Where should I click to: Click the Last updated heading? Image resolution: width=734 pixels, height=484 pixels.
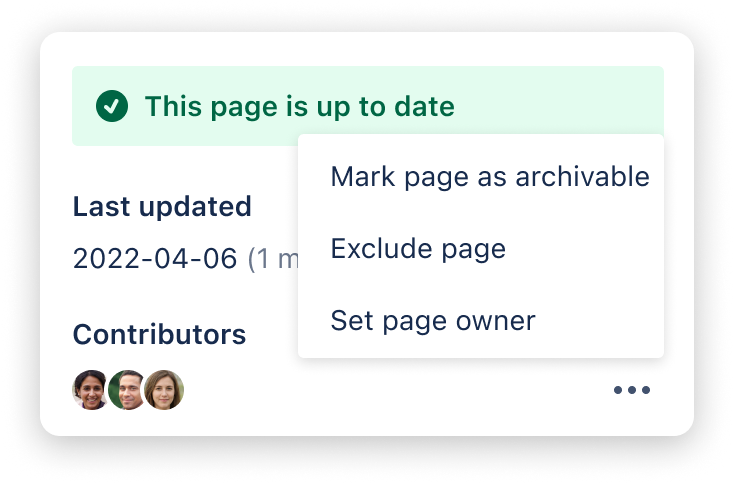tap(161, 207)
